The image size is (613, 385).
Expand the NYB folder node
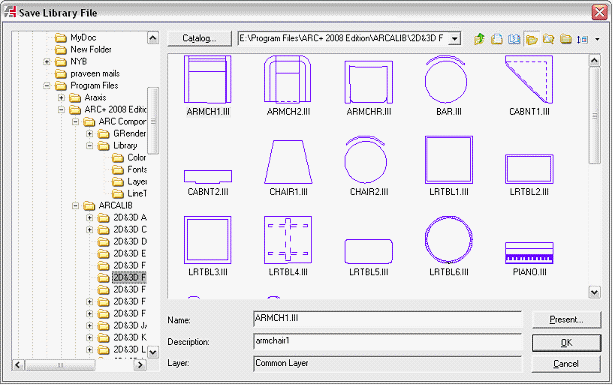tap(47, 62)
